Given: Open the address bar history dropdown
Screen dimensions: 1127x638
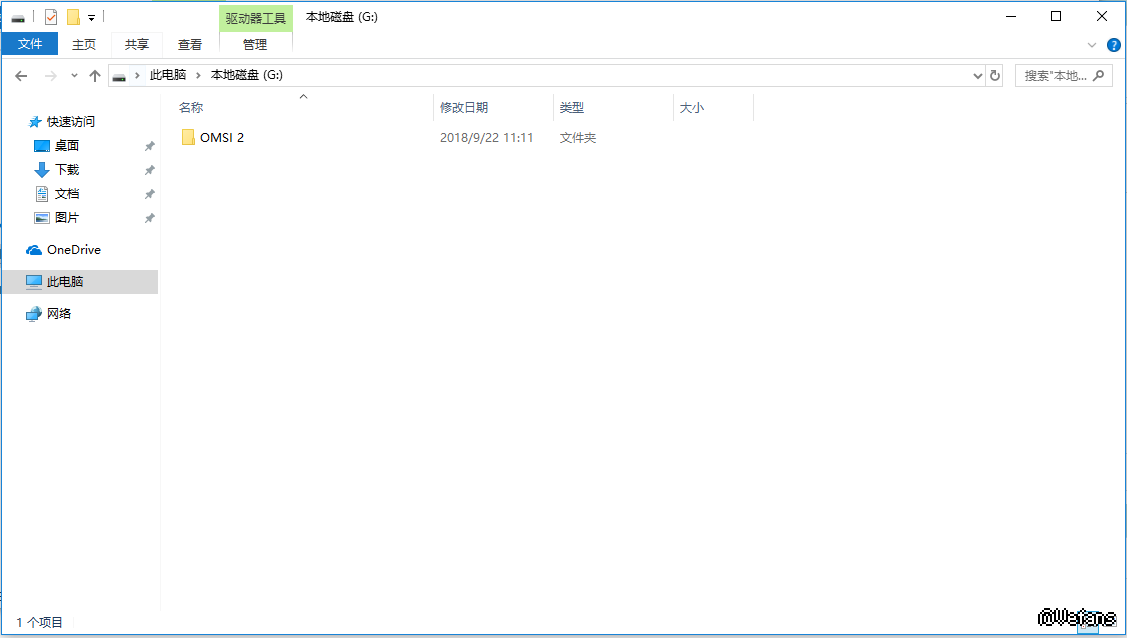Looking at the screenshot, I should pos(978,75).
